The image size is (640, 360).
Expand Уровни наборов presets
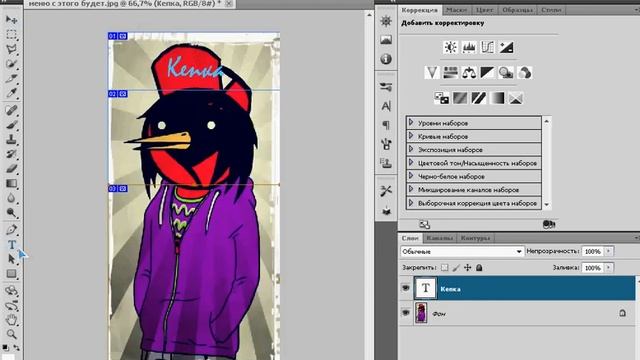pyautogui.click(x=411, y=122)
